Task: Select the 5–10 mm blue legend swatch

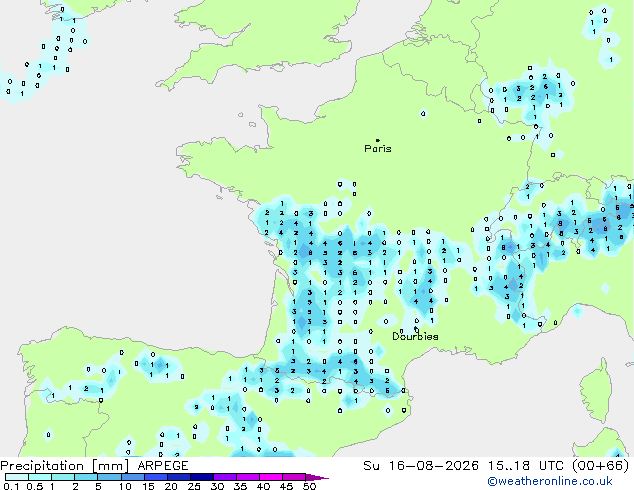Action: (x=109, y=477)
